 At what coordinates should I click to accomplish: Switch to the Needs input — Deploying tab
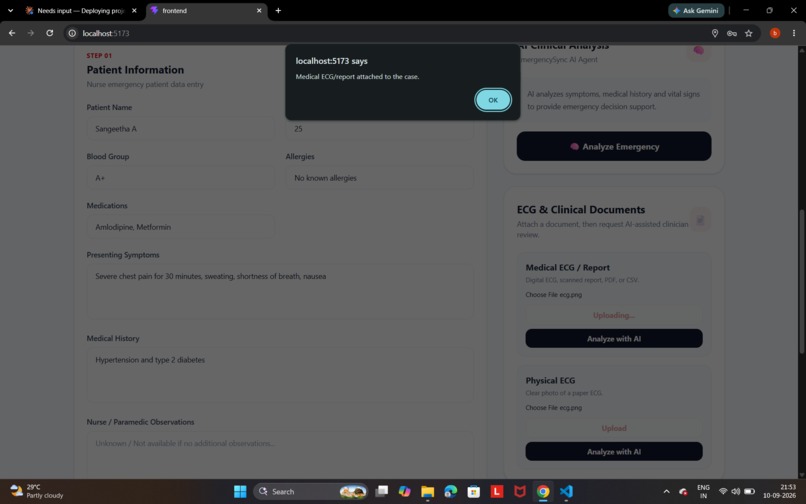point(80,10)
